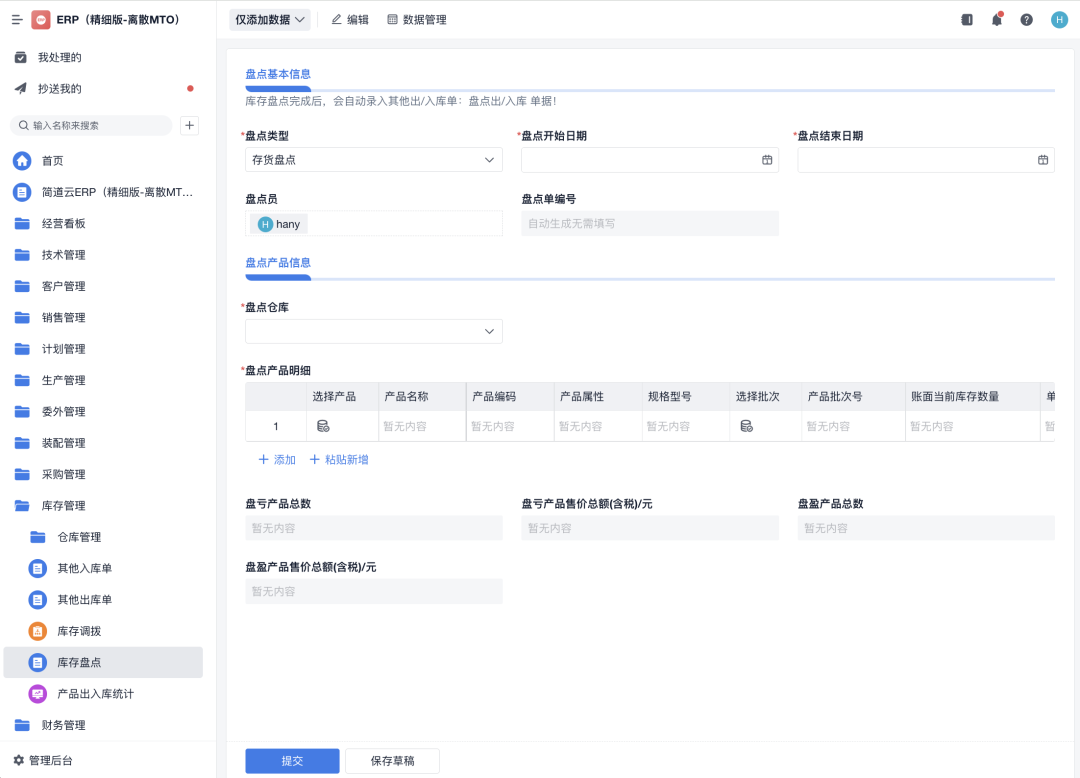Click the 选择产品 database icon in row 1
Image resolution: width=1080 pixels, height=778 pixels.
(323, 426)
